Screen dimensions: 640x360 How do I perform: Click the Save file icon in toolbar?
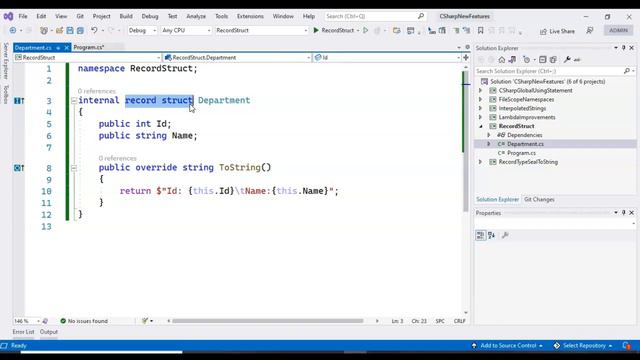click(x=70, y=31)
